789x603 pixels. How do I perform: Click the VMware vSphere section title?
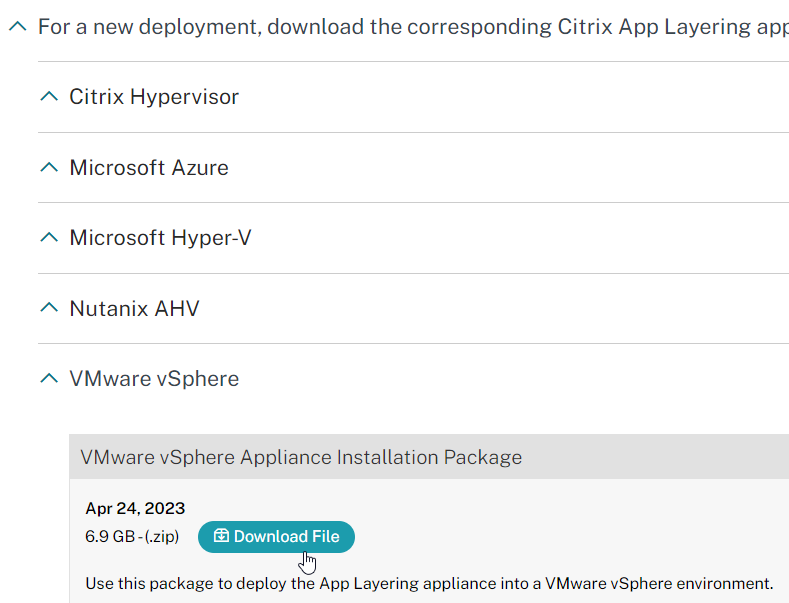[x=154, y=379]
